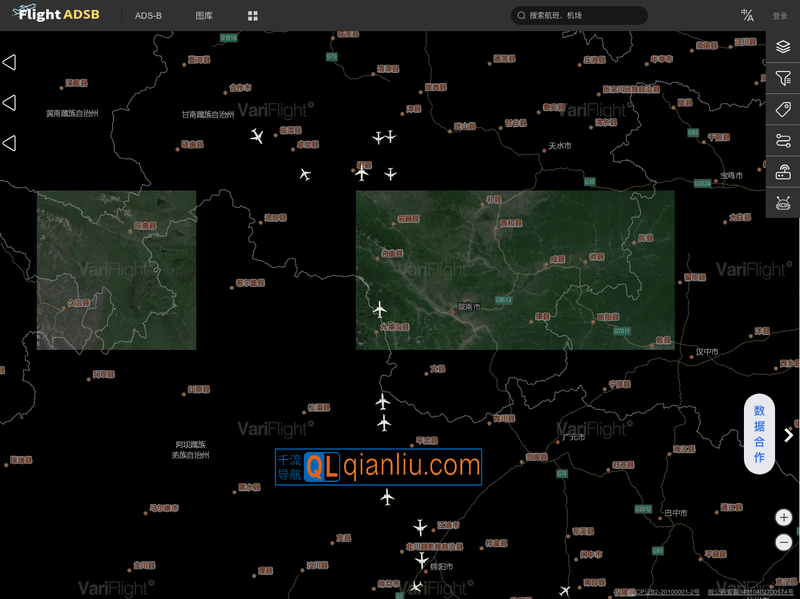Click the 数据合作 data cooperation button

(759, 434)
